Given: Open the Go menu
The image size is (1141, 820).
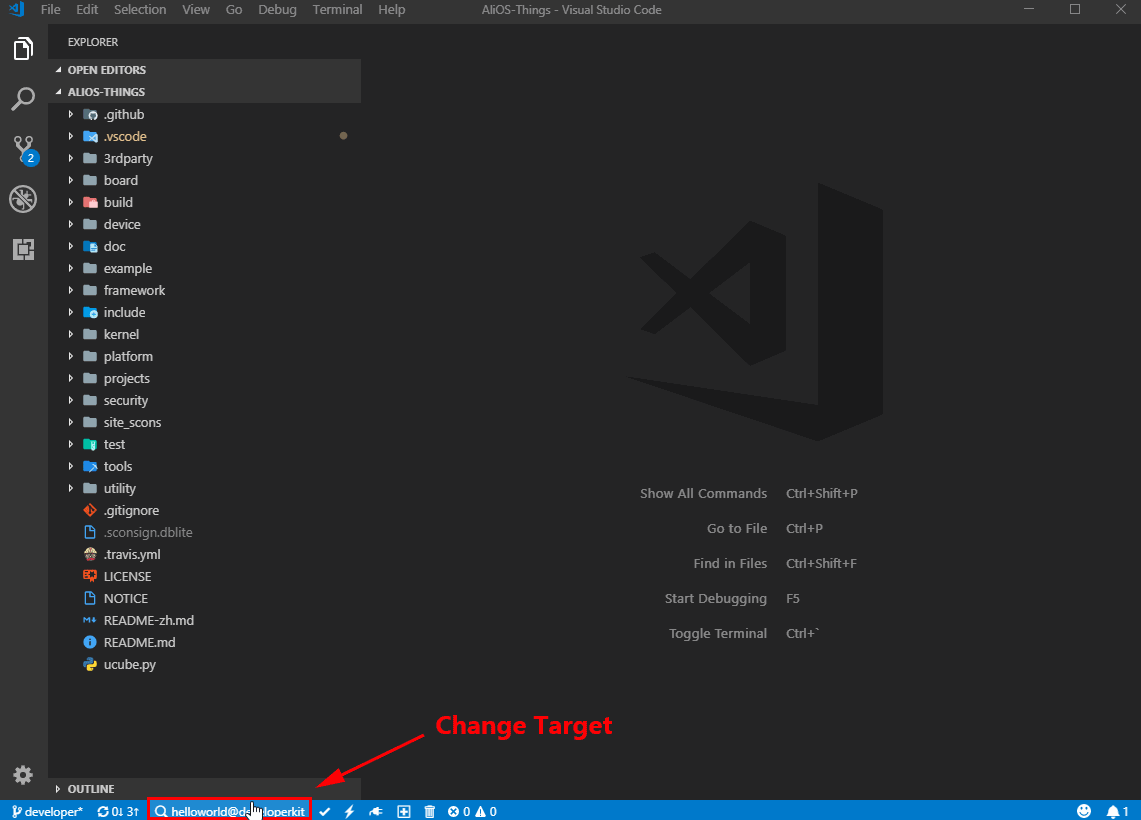Looking at the screenshot, I should pos(234,9).
